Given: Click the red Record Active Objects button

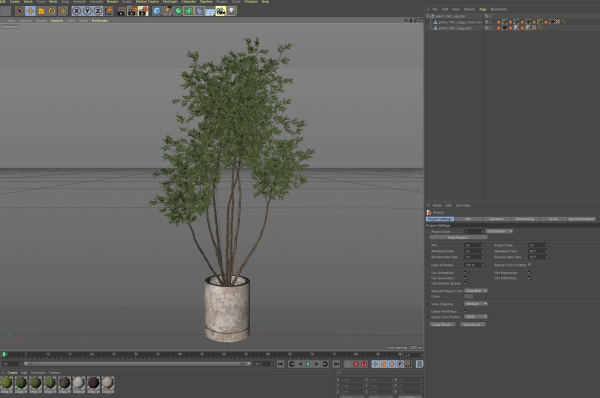Looking at the screenshot, I should [x=355, y=364].
